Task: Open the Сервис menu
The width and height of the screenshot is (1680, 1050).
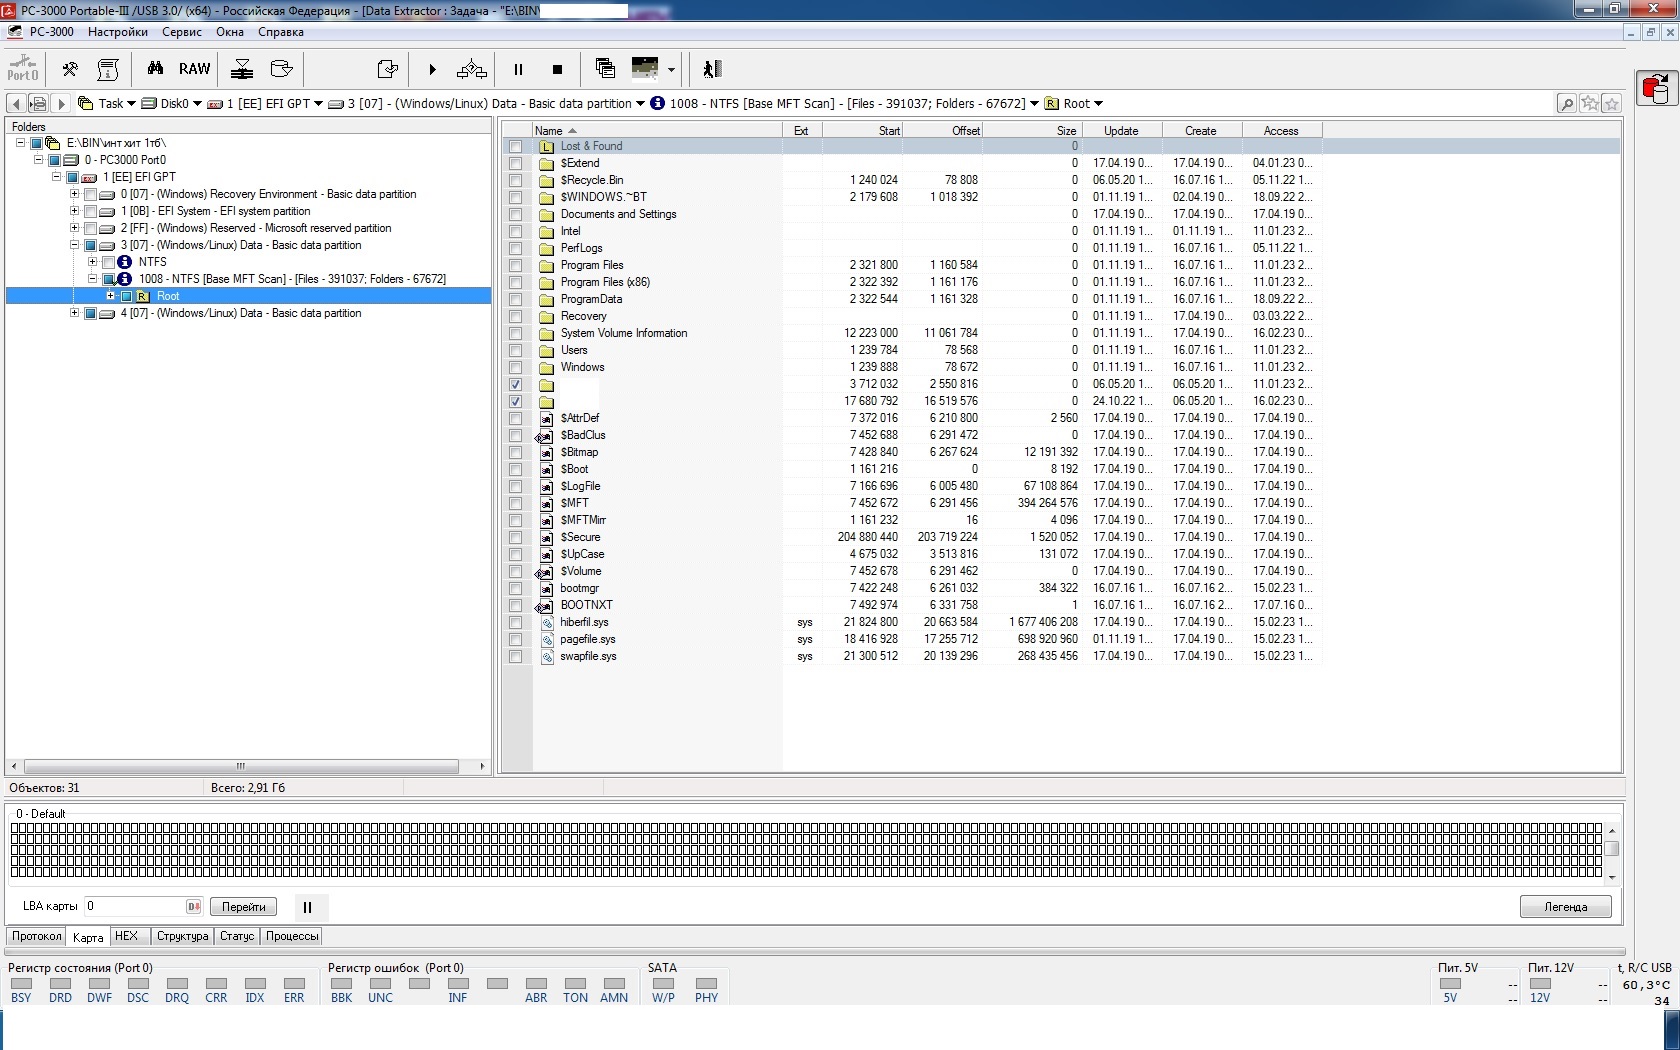Action: pyautogui.click(x=182, y=32)
